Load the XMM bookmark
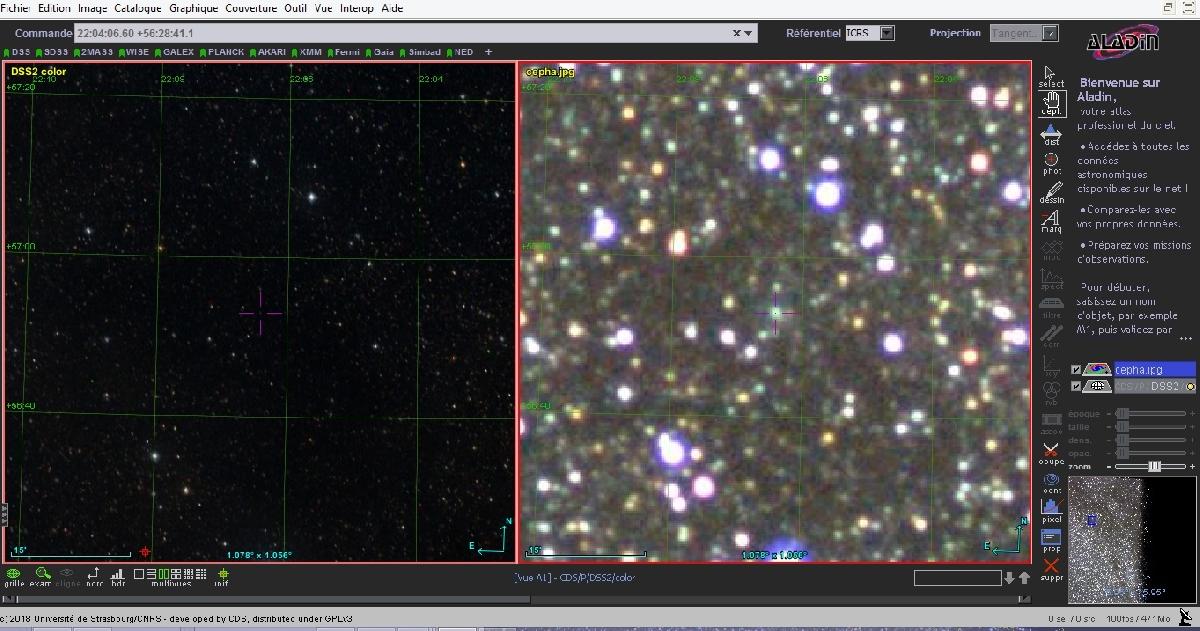 click(308, 52)
